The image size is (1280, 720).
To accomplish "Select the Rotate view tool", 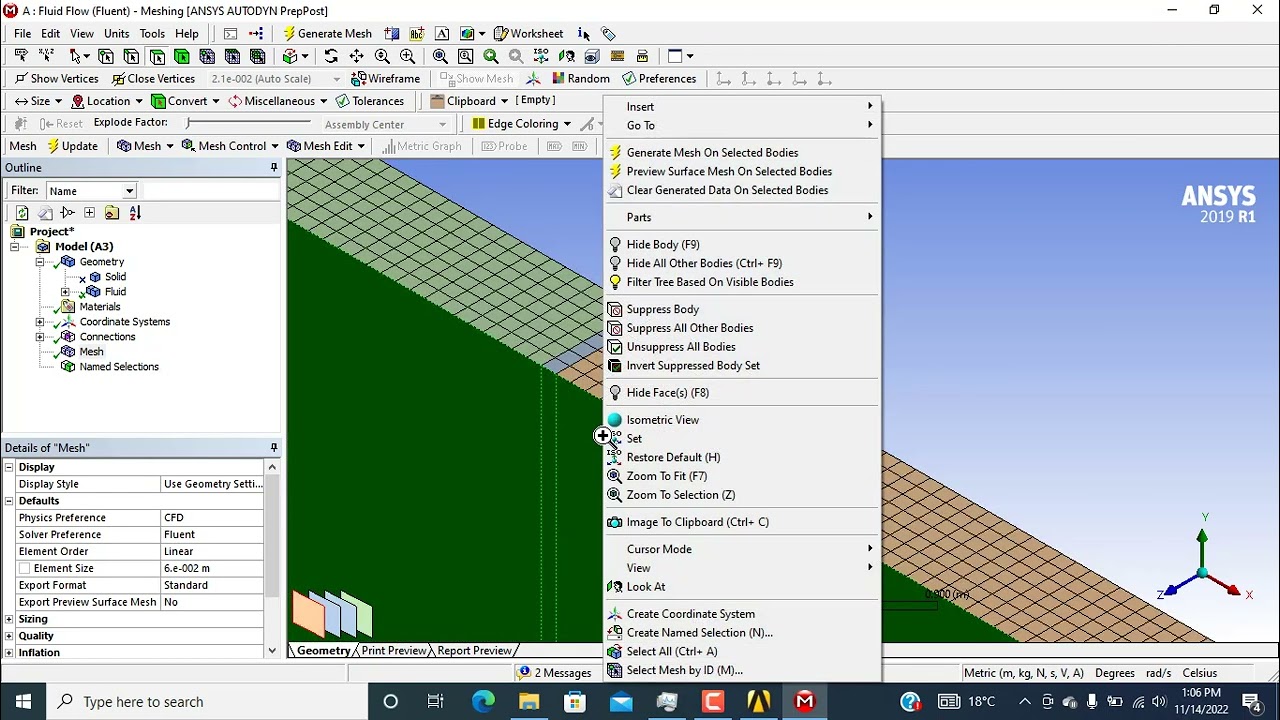I will (x=331, y=56).
